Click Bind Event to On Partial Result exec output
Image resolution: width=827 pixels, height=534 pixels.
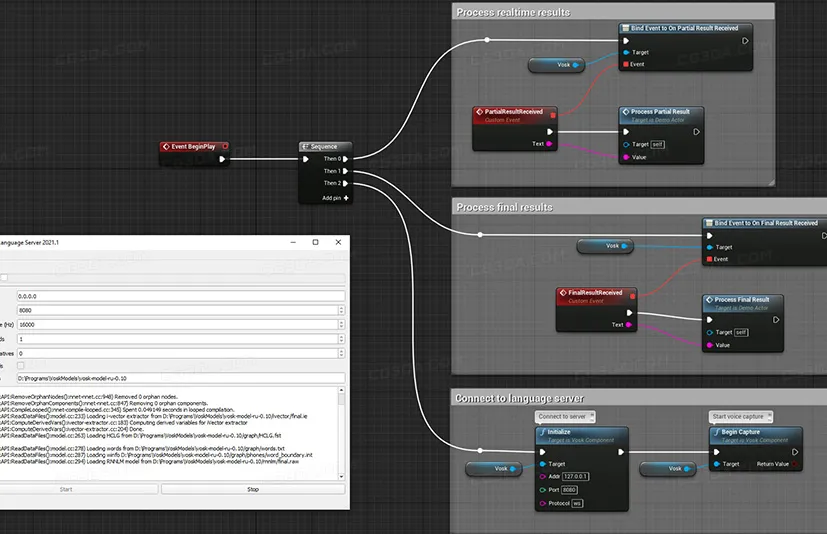[x=745, y=41]
